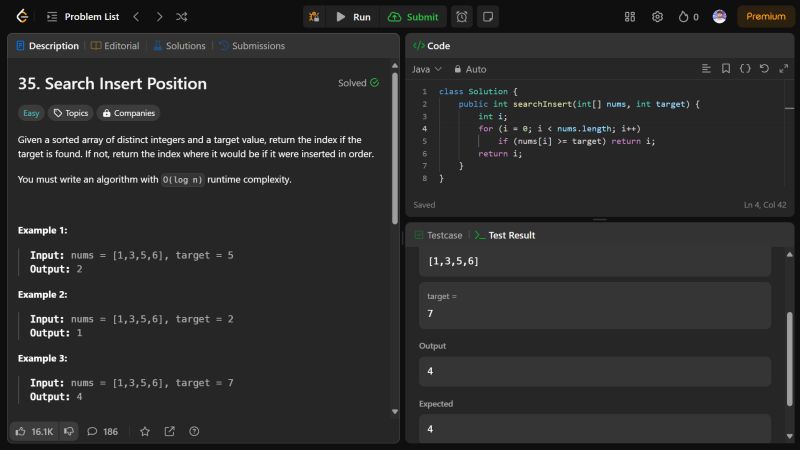The image size is (800, 450).
Task: Click the format code lines icon
Action: (706, 68)
